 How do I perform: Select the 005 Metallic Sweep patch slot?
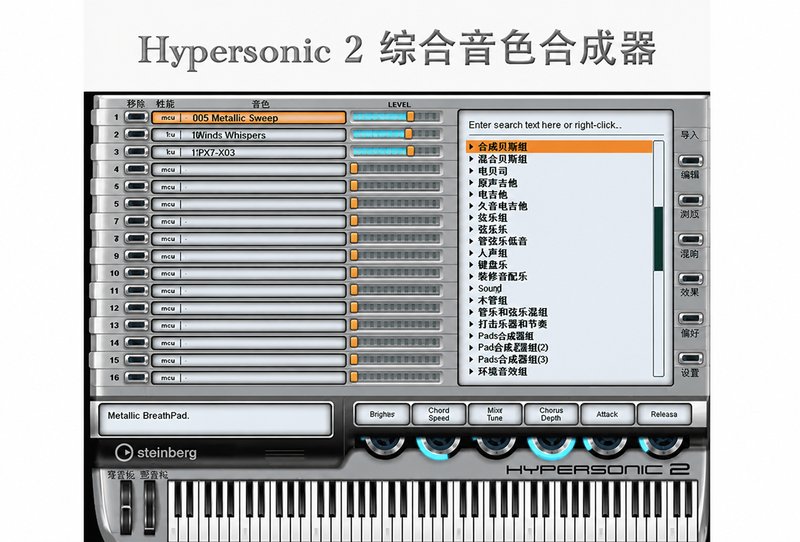(248, 118)
